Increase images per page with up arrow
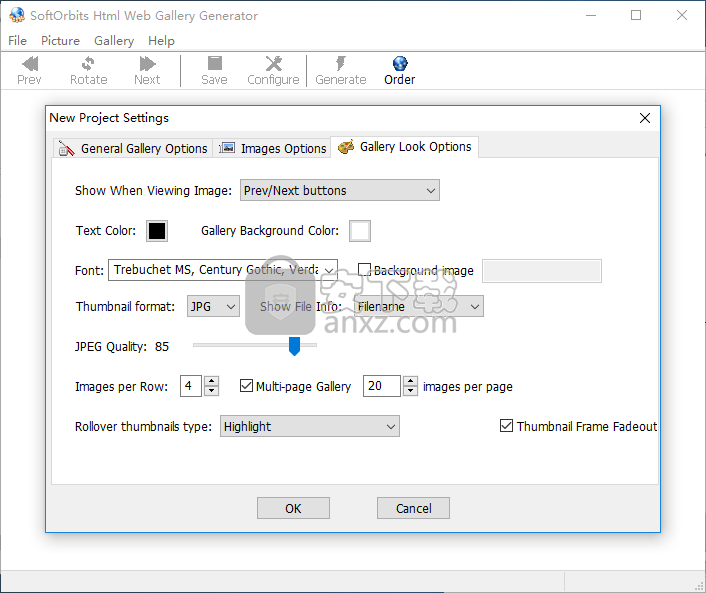The height and width of the screenshot is (593, 706). pos(410,381)
